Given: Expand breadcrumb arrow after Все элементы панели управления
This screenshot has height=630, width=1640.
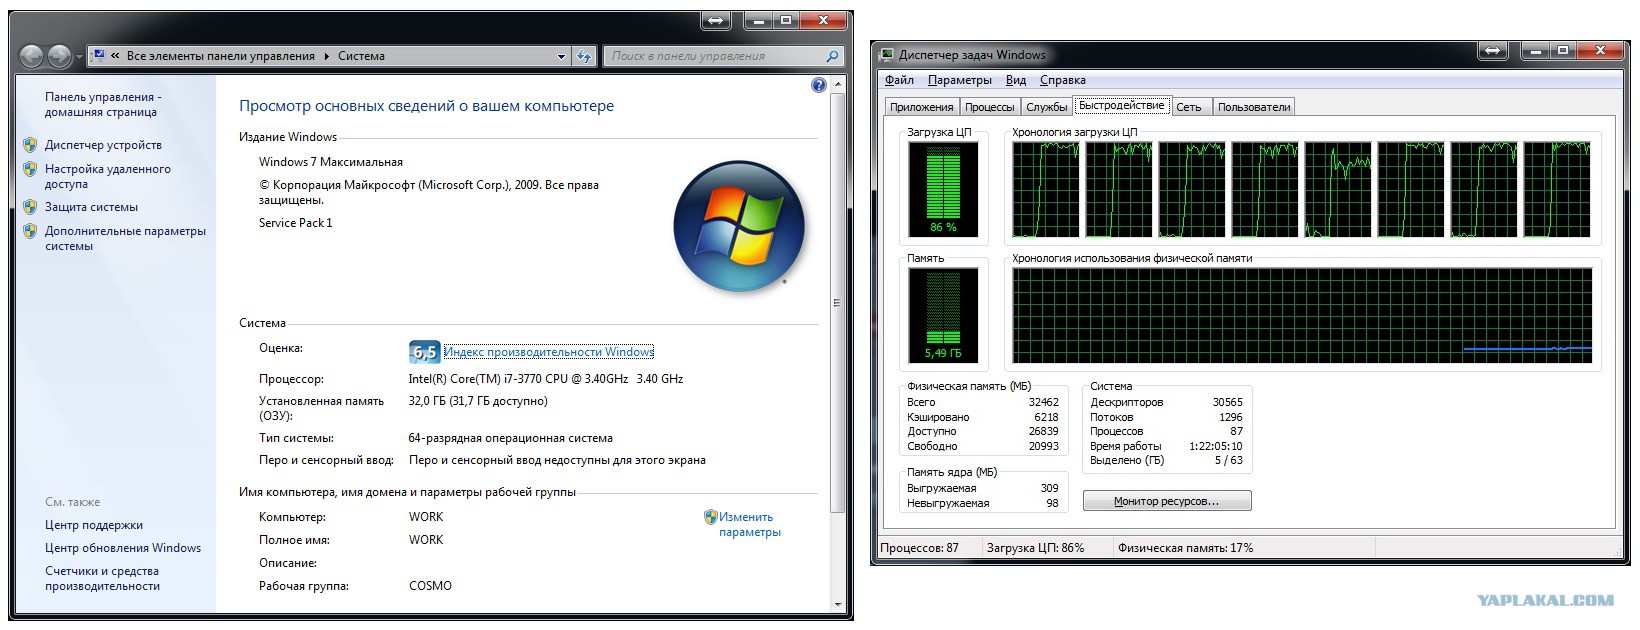Looking at the screenshot, I should tap(326, 57).
